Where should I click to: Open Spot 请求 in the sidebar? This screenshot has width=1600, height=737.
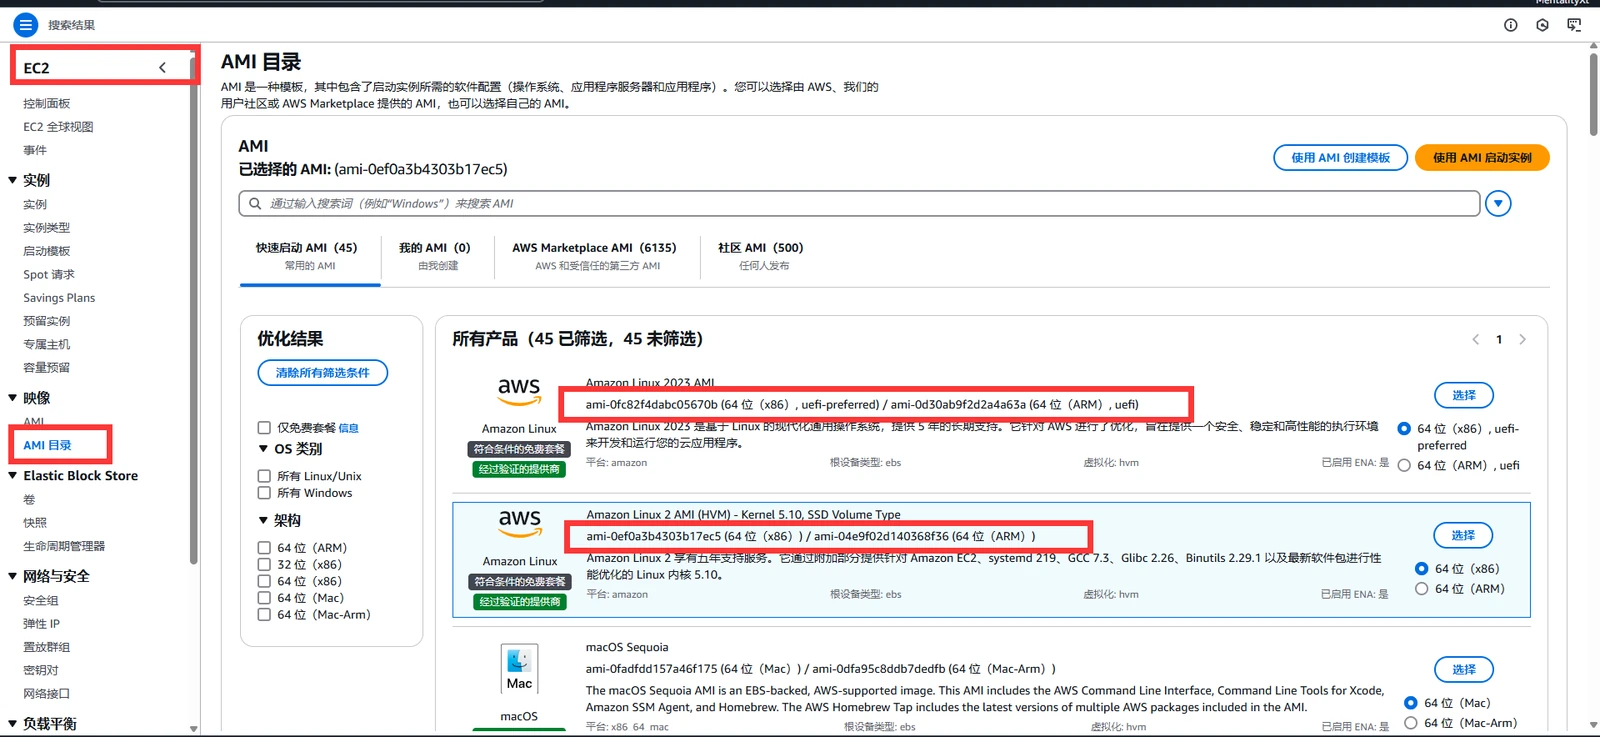(49, 274)
